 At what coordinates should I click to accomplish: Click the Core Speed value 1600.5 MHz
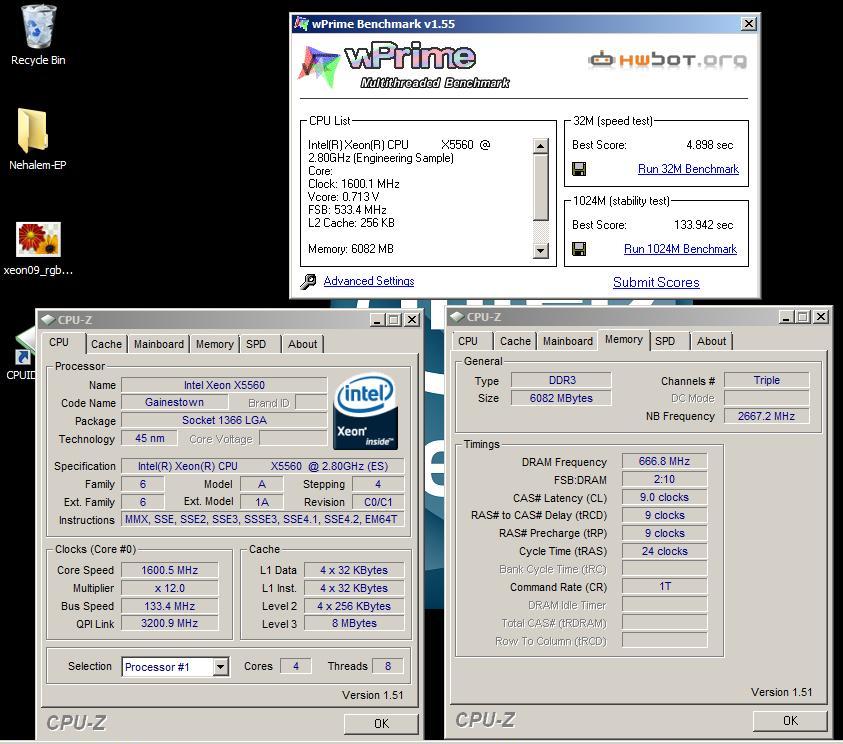point(169,570)
